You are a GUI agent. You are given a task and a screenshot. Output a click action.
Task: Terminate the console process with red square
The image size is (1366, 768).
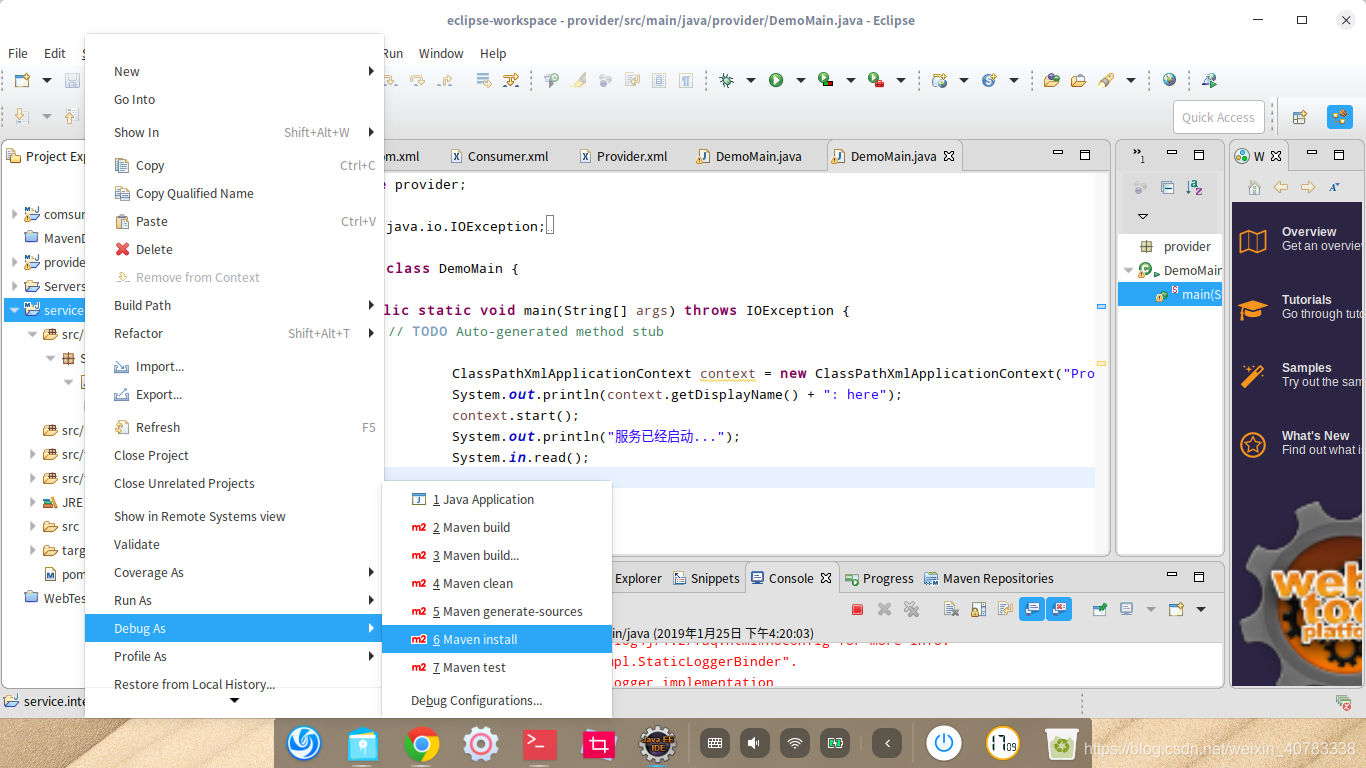[x=857, y=609]
